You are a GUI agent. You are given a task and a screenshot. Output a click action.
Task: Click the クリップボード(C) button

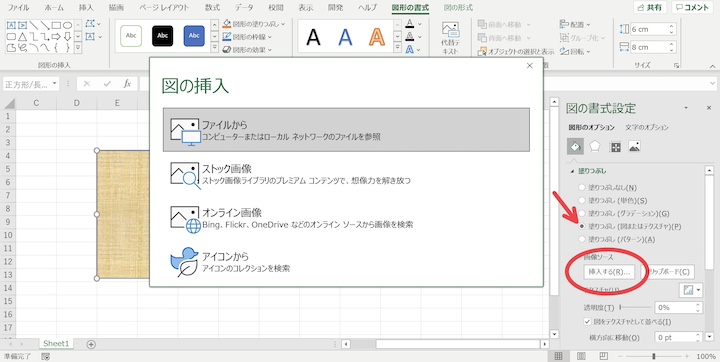[x=669, y=272]
